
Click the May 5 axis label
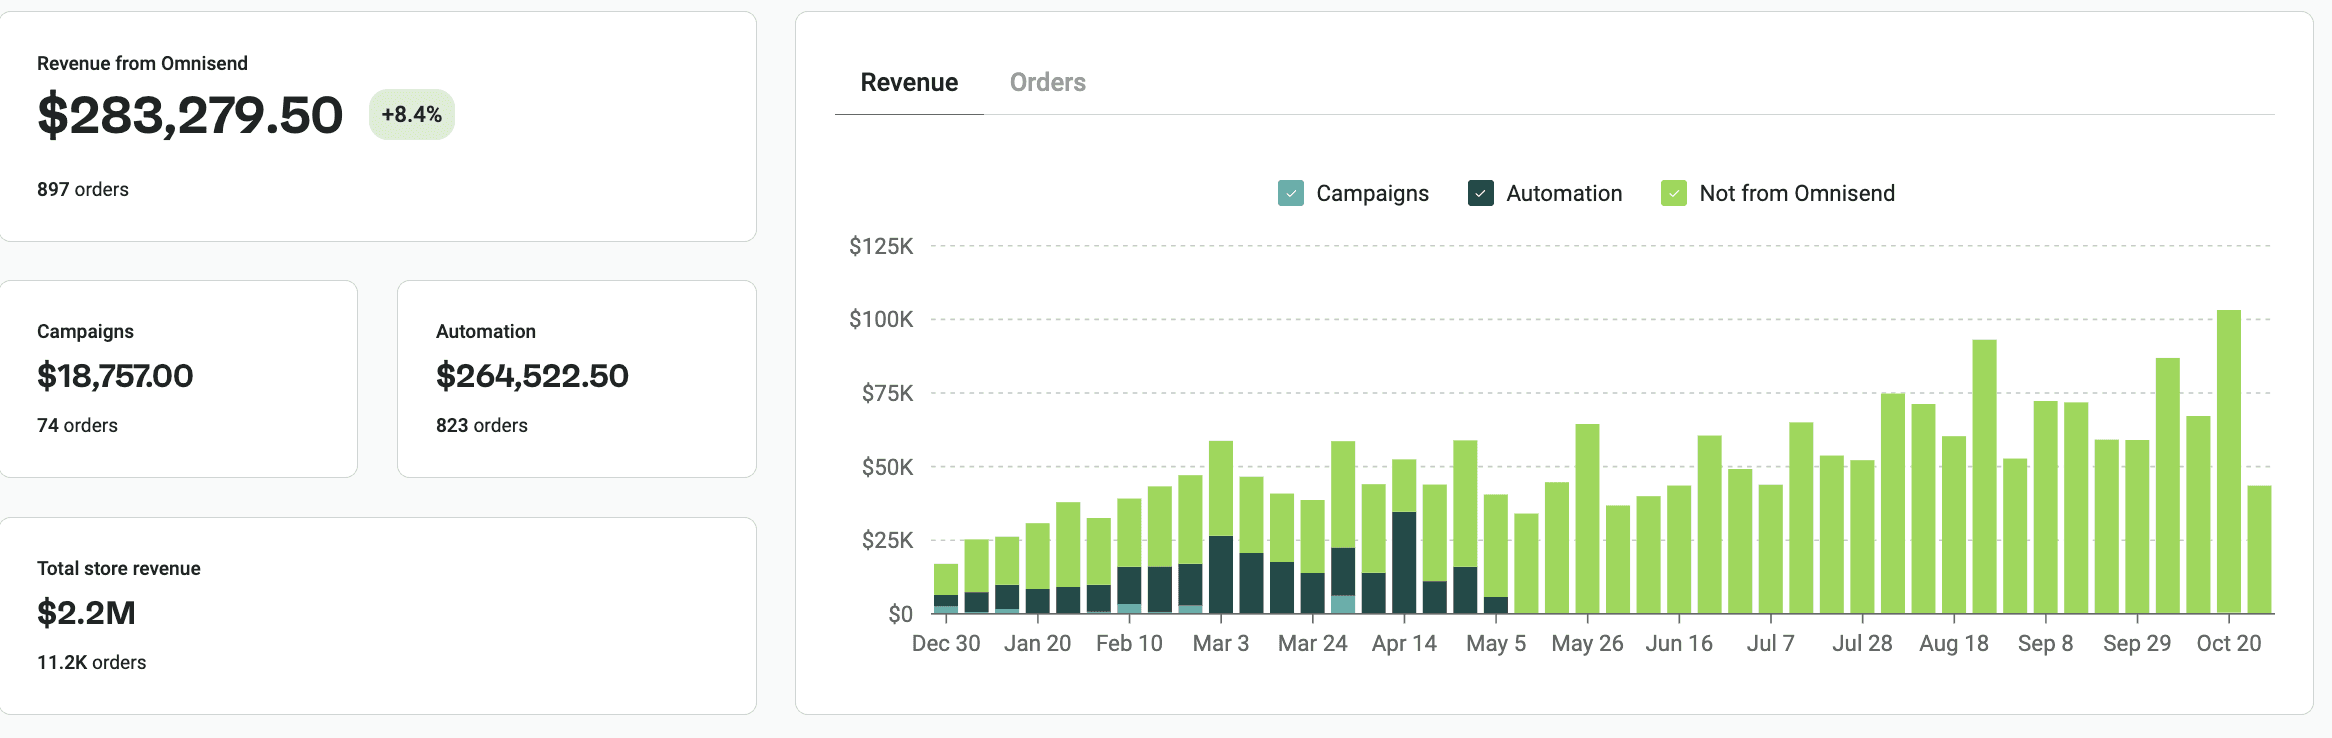[x=1496, y=643]
